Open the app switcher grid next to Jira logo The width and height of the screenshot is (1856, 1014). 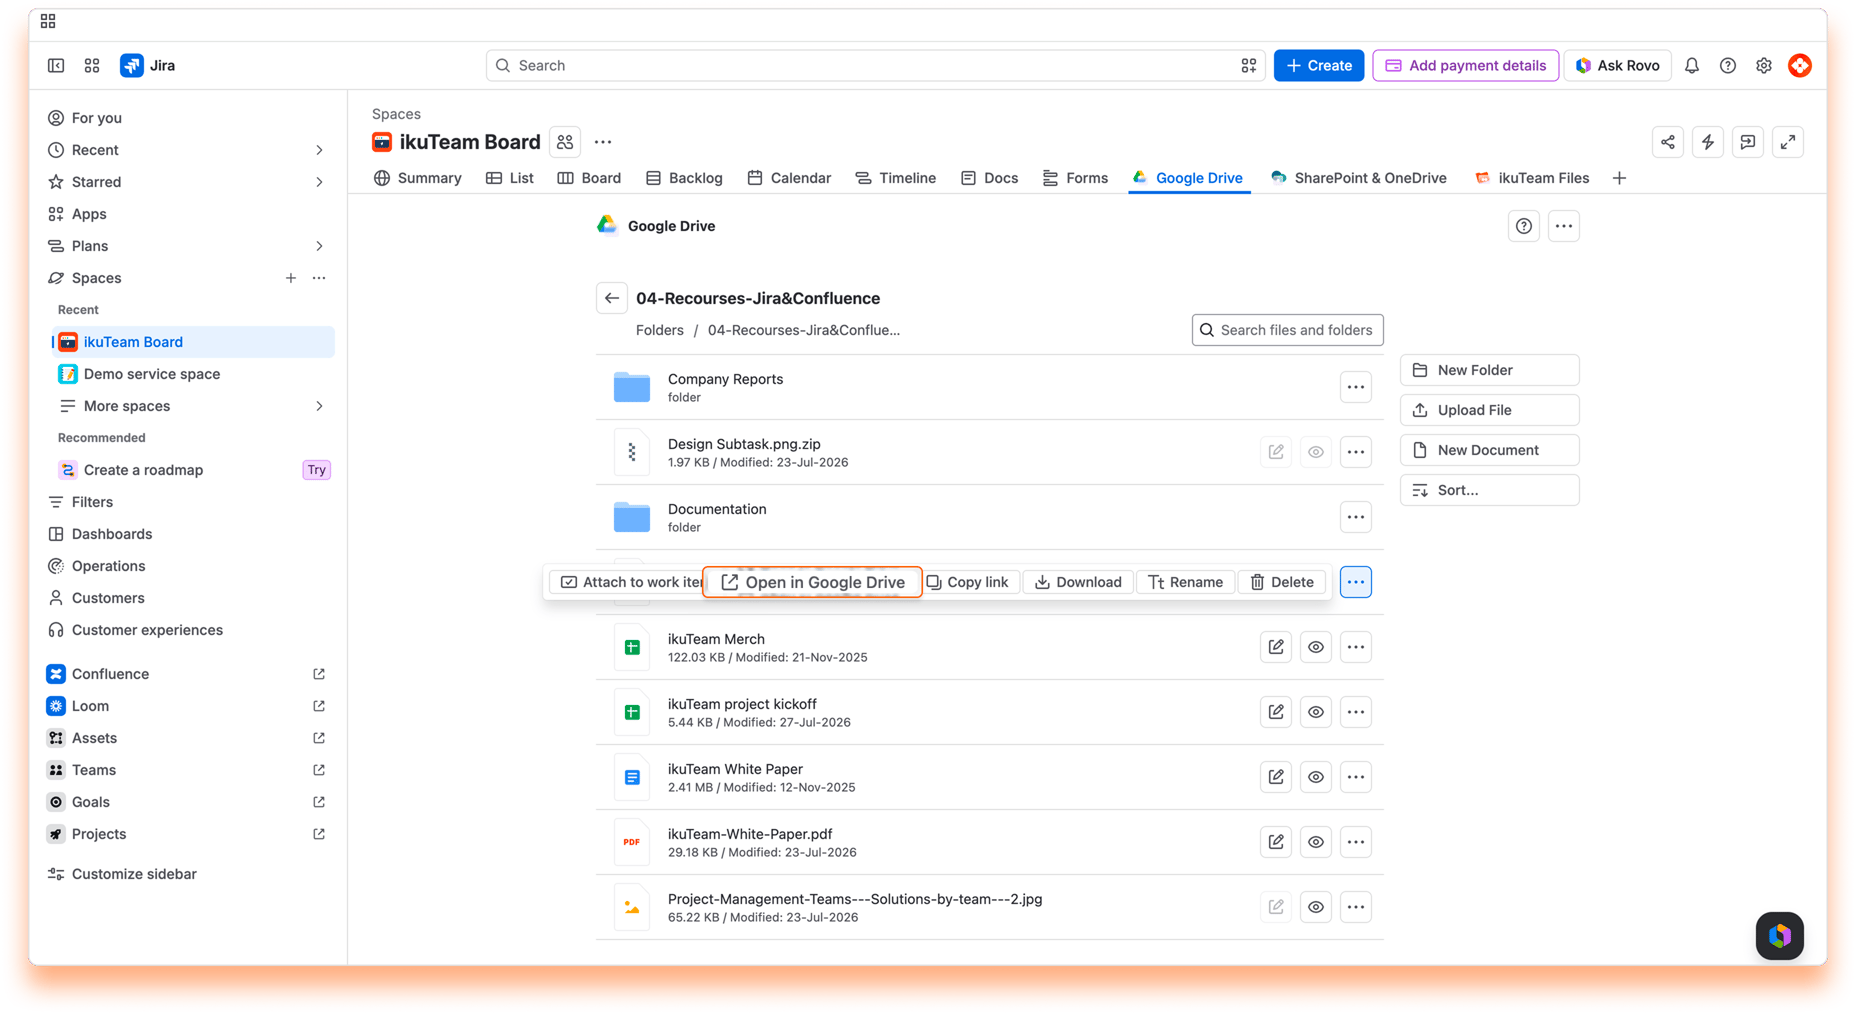click(92, 65)
